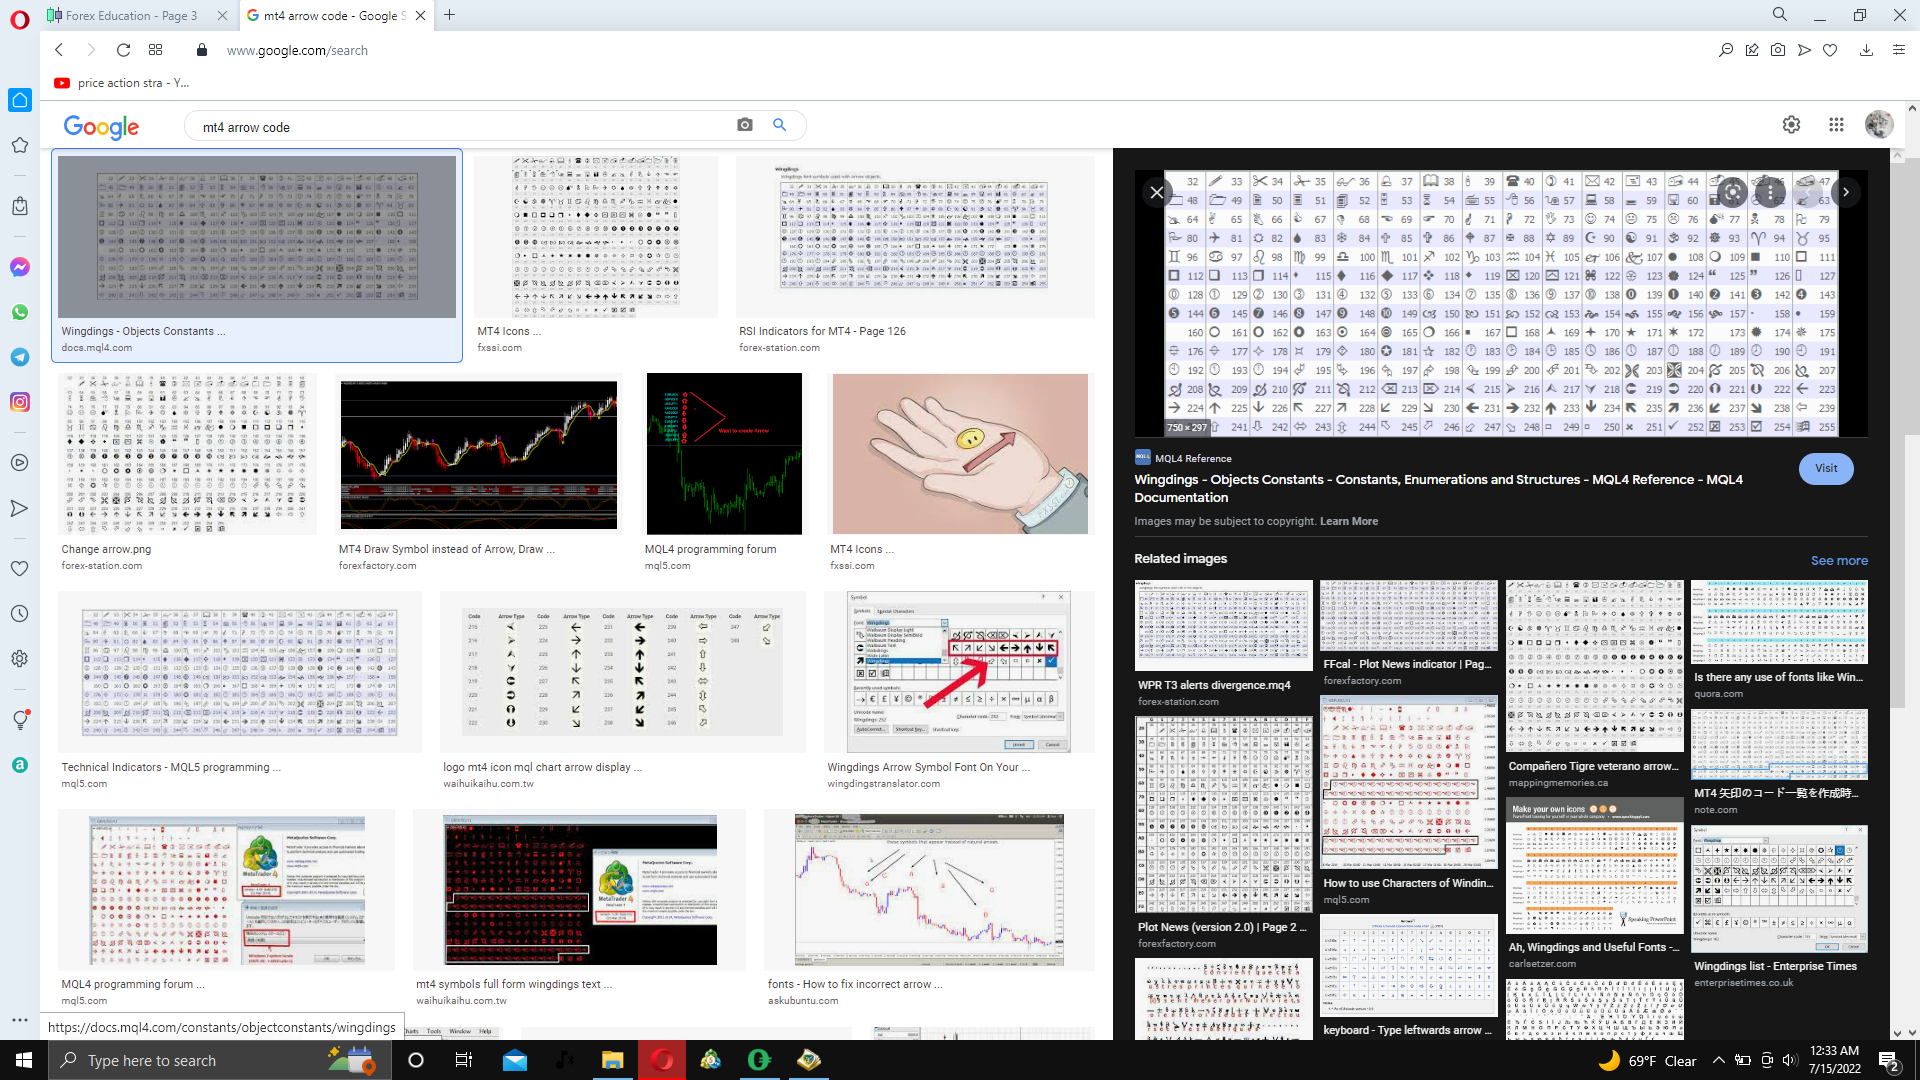Click the See more related images link

[1838, 561]
